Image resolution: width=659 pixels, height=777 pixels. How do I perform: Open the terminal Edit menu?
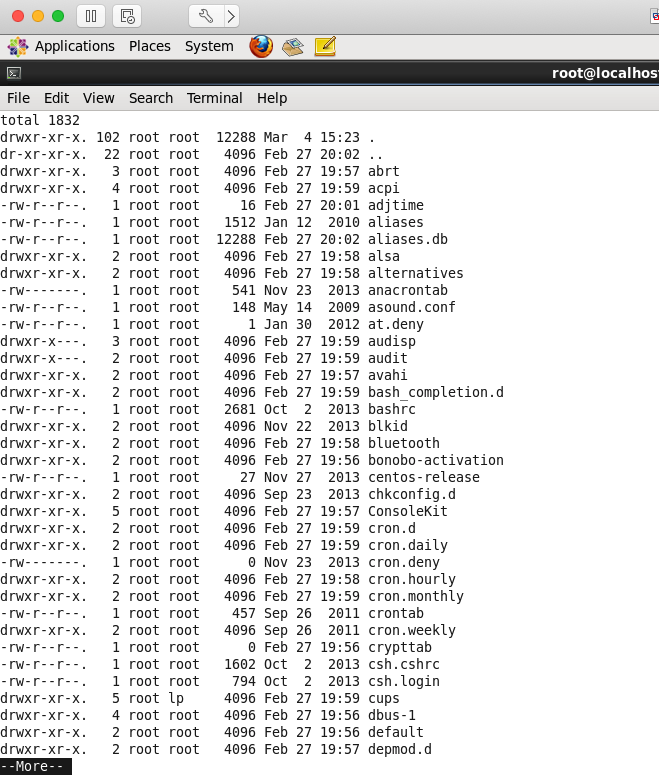point(56,98)
